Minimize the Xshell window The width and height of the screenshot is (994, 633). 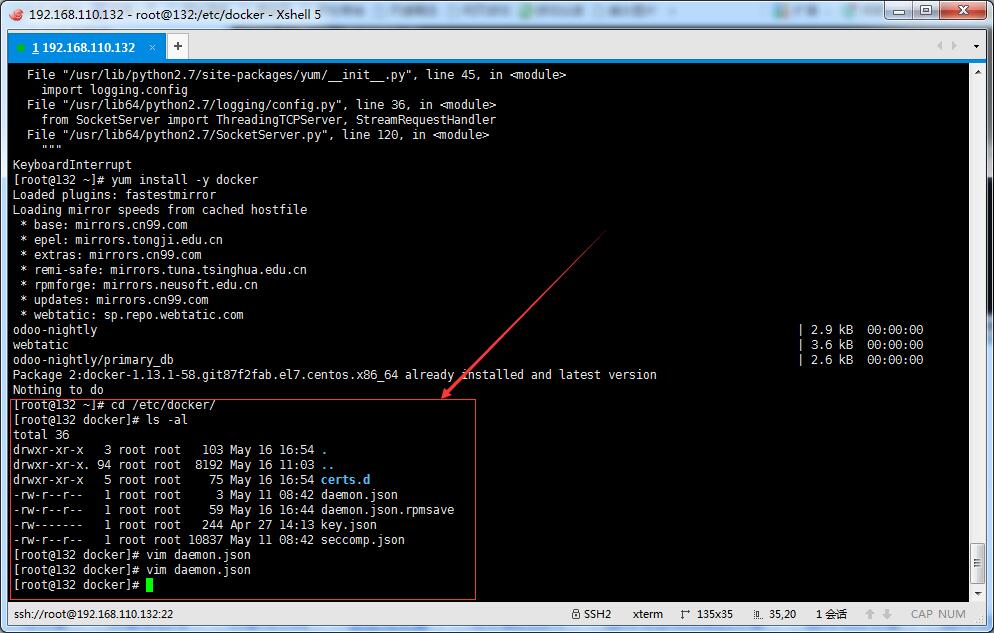tap(899, 11)
